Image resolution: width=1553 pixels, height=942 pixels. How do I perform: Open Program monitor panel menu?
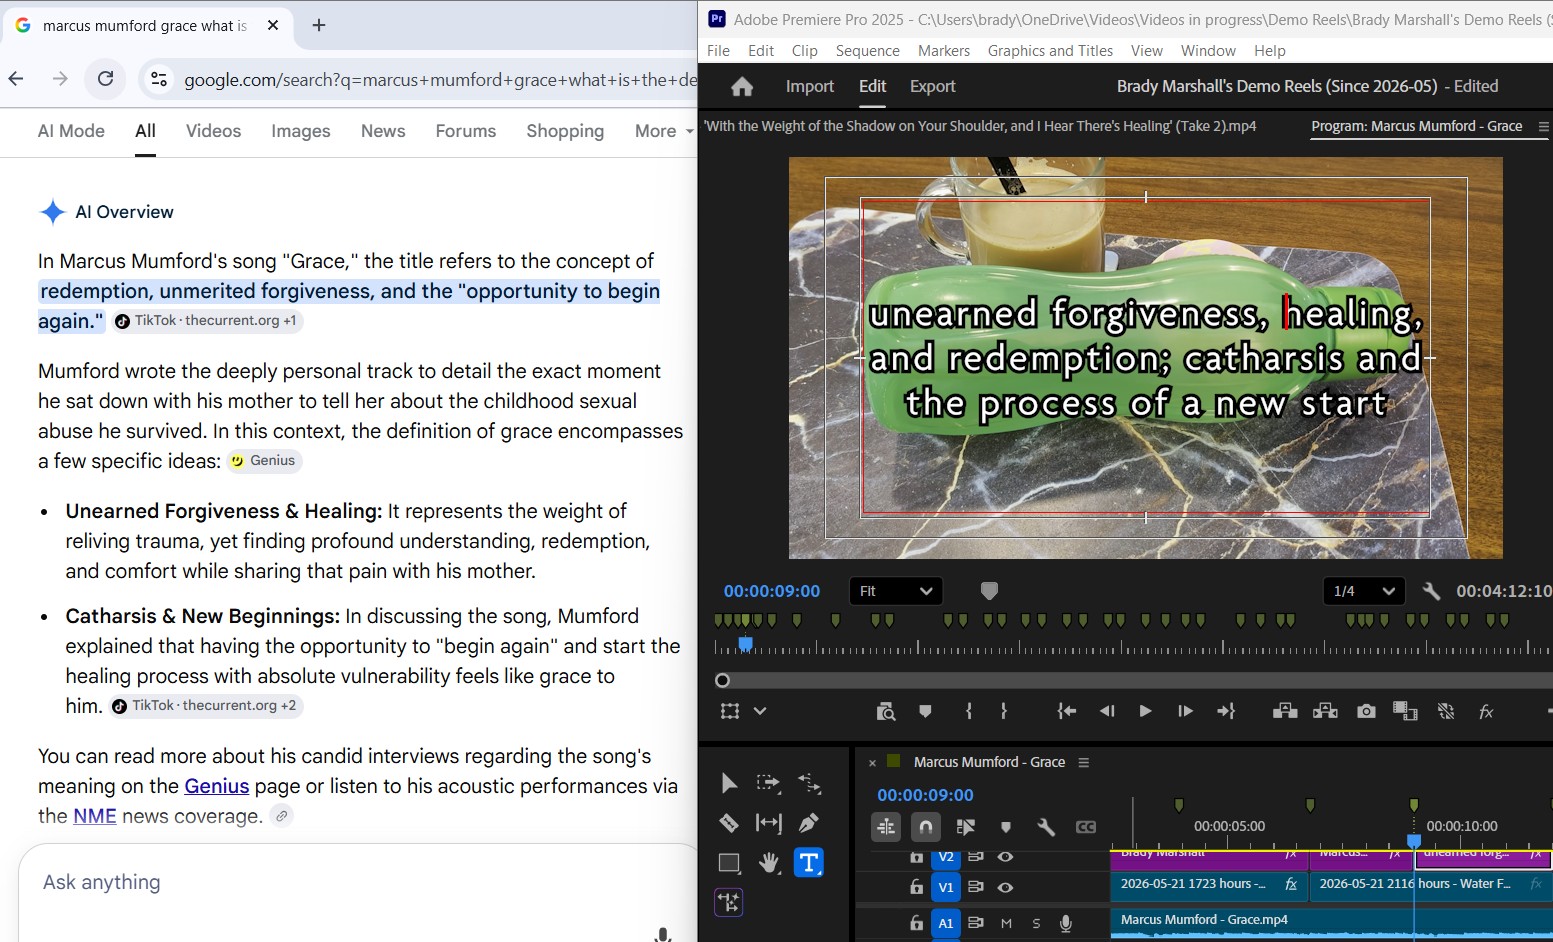pos(1543,126)
